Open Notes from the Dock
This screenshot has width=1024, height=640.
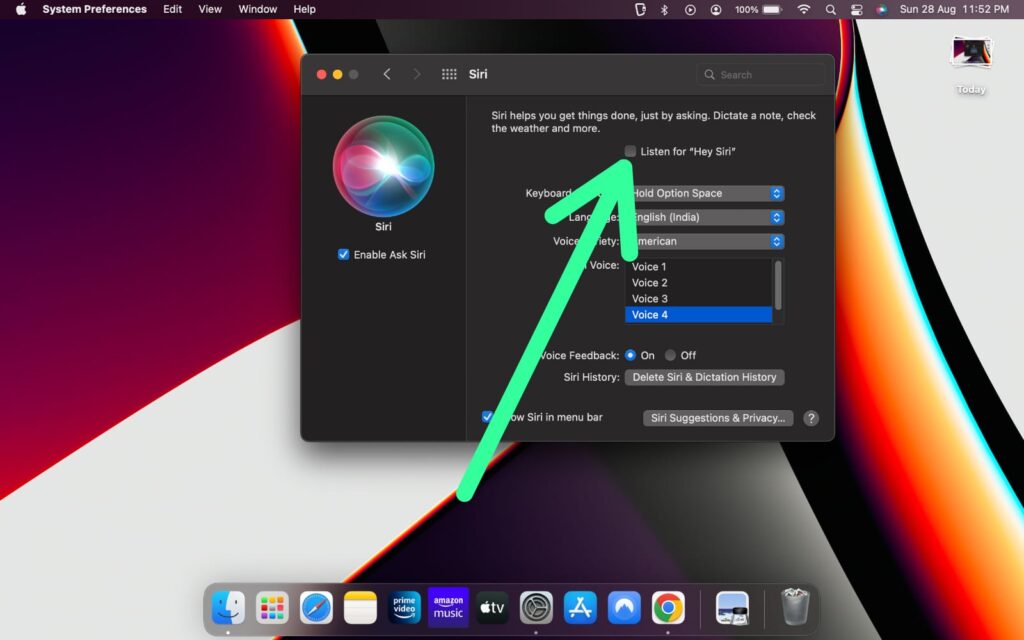[360, 608]
